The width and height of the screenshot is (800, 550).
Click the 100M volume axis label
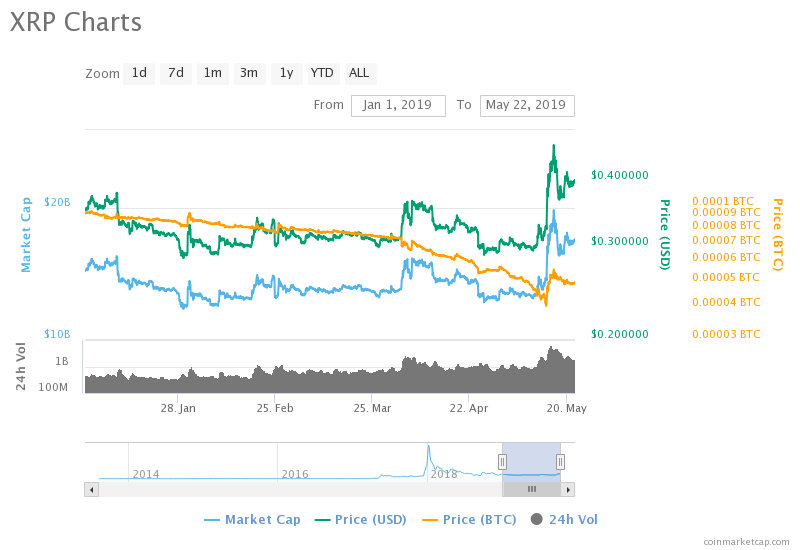coord(53,387)
